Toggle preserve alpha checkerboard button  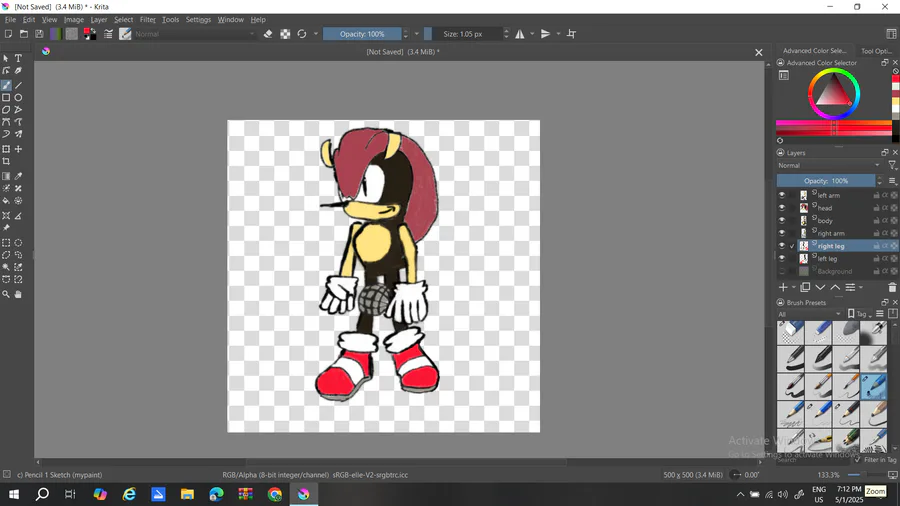coord(285,34)
